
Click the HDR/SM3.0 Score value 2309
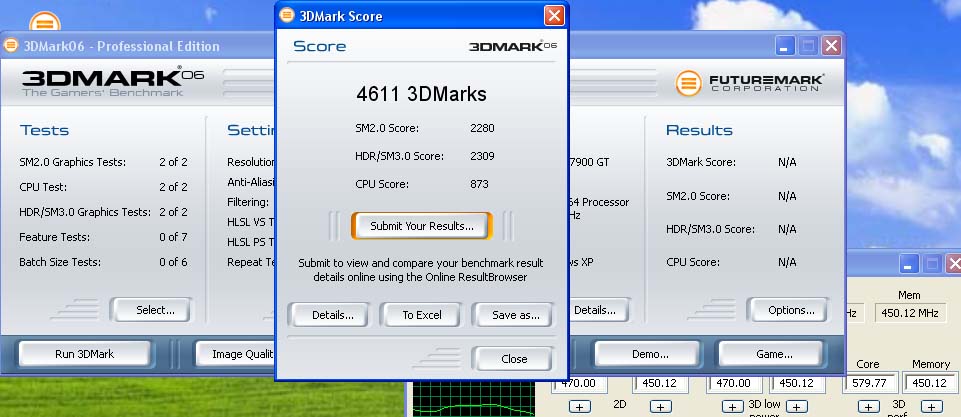[x=482, y=156]
